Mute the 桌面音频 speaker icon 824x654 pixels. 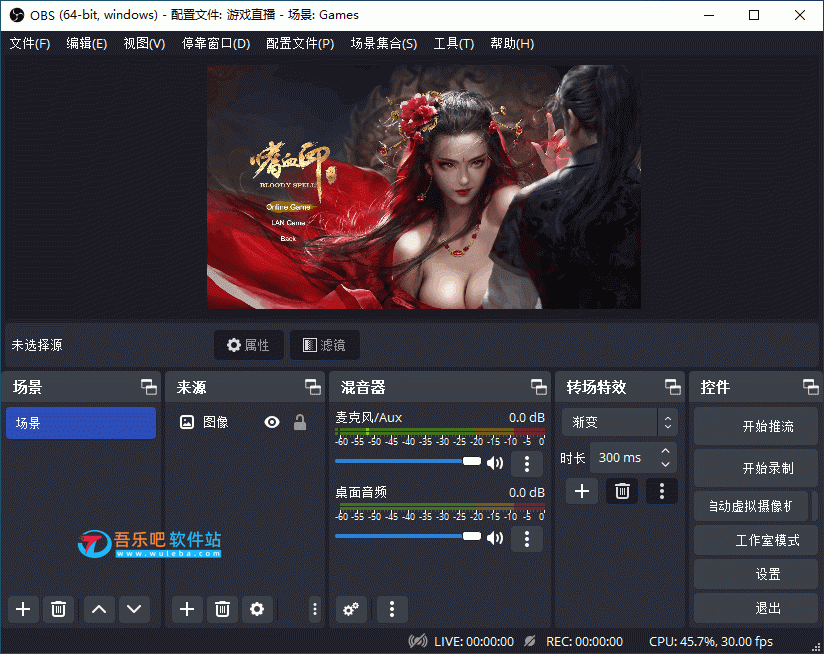click(x=495, y=538)
